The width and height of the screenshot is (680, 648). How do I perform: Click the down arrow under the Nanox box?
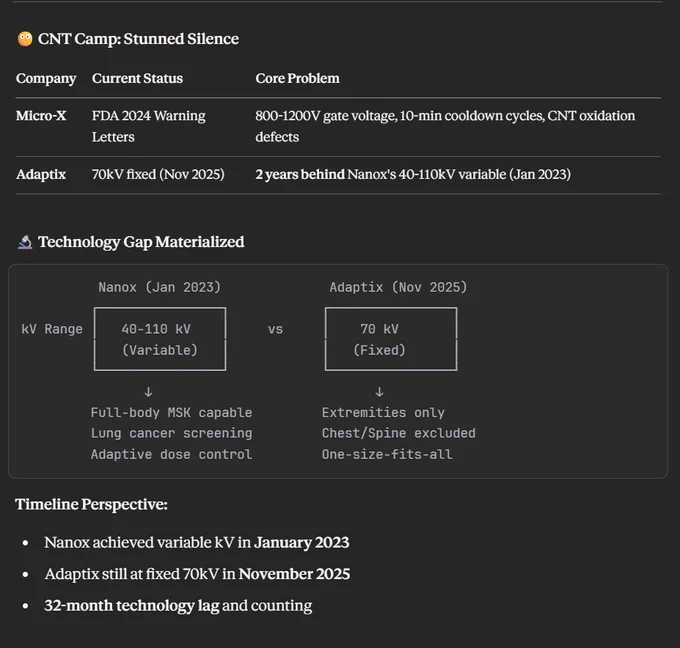tap(148, 392)
